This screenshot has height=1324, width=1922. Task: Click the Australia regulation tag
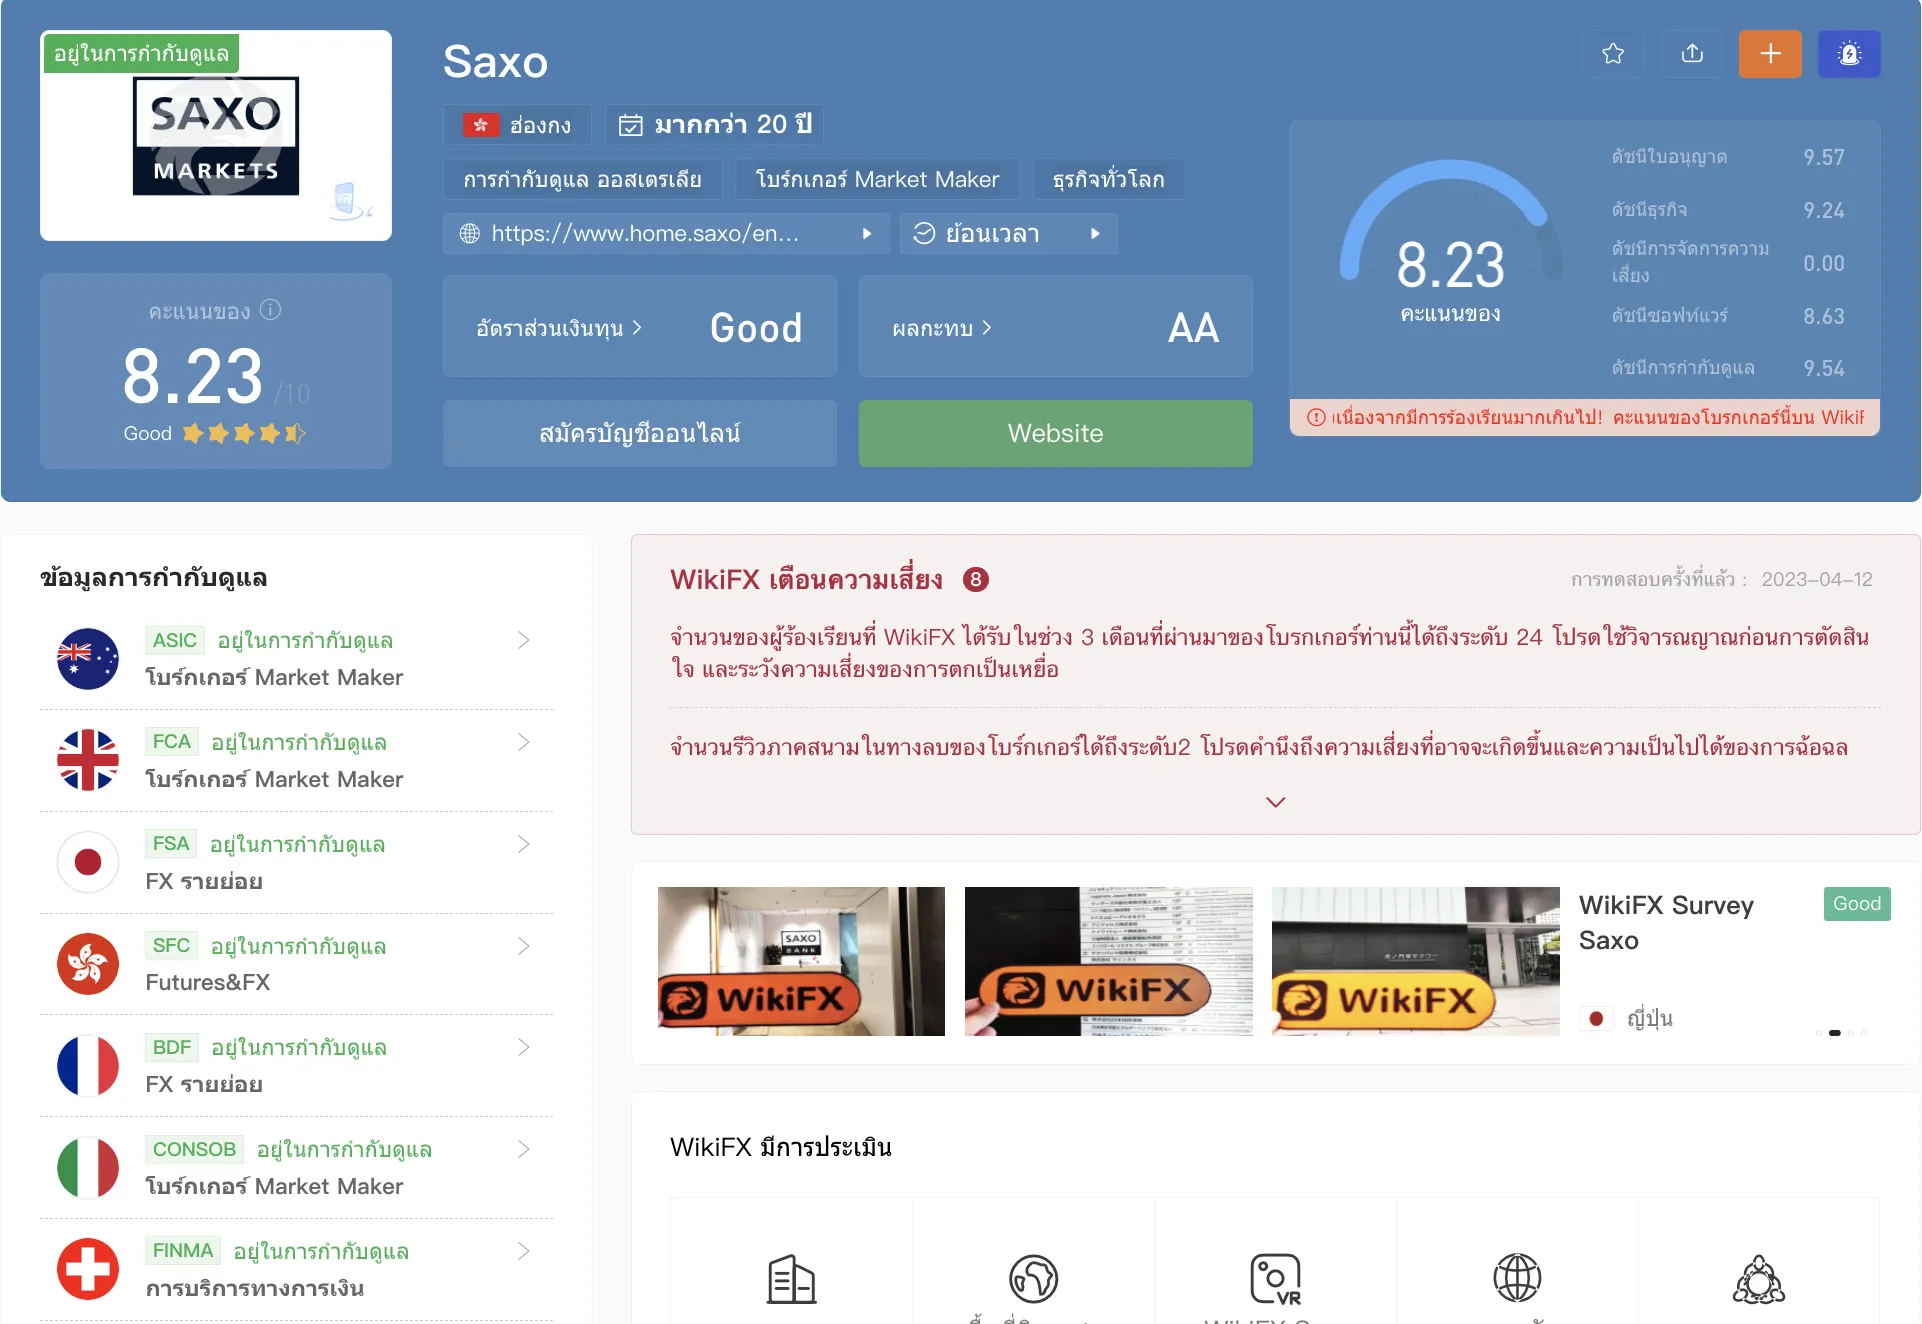(582, 179)
